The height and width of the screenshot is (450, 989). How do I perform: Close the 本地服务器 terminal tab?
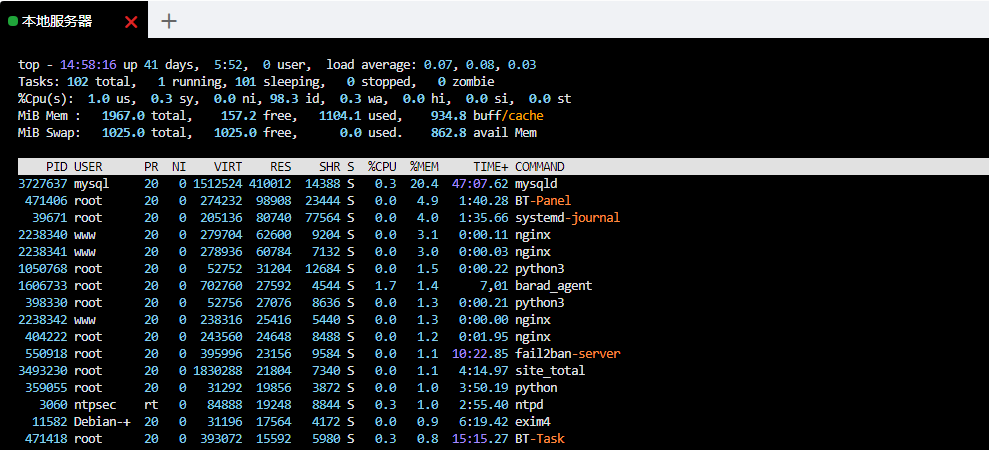point(131,21)
